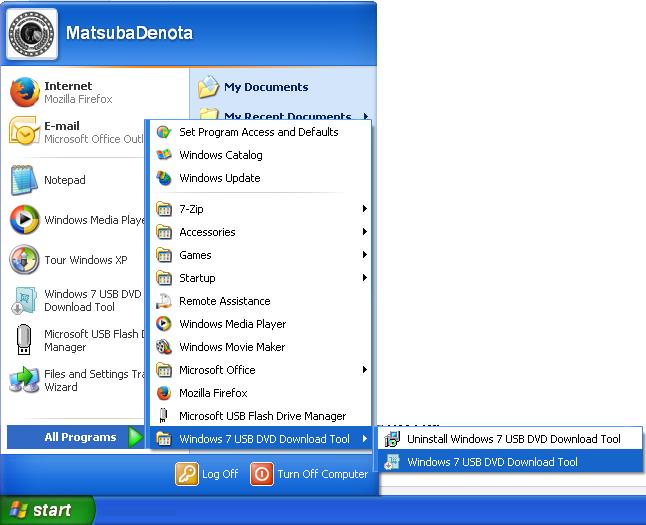Click the Mozilla Firefox icon beside Internet

[24, 92]
